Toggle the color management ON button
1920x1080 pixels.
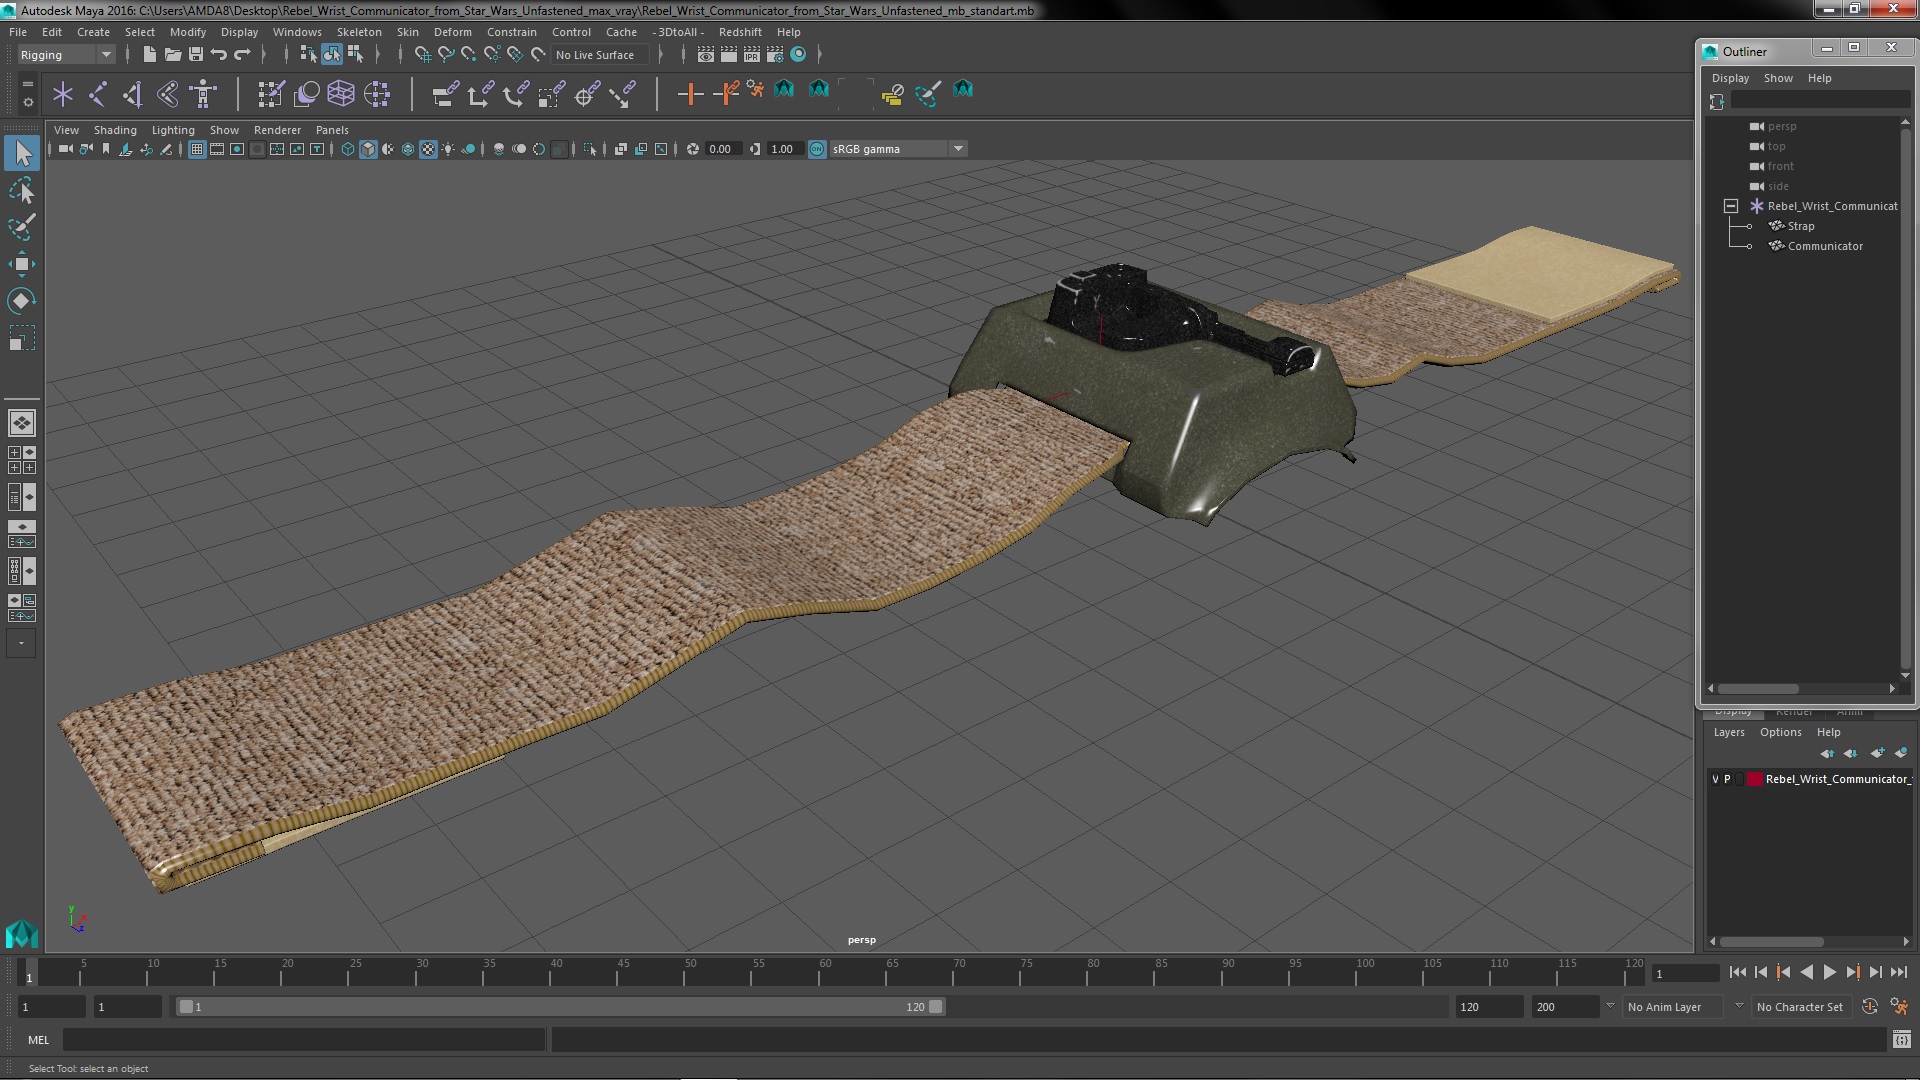tap(817, 149)
